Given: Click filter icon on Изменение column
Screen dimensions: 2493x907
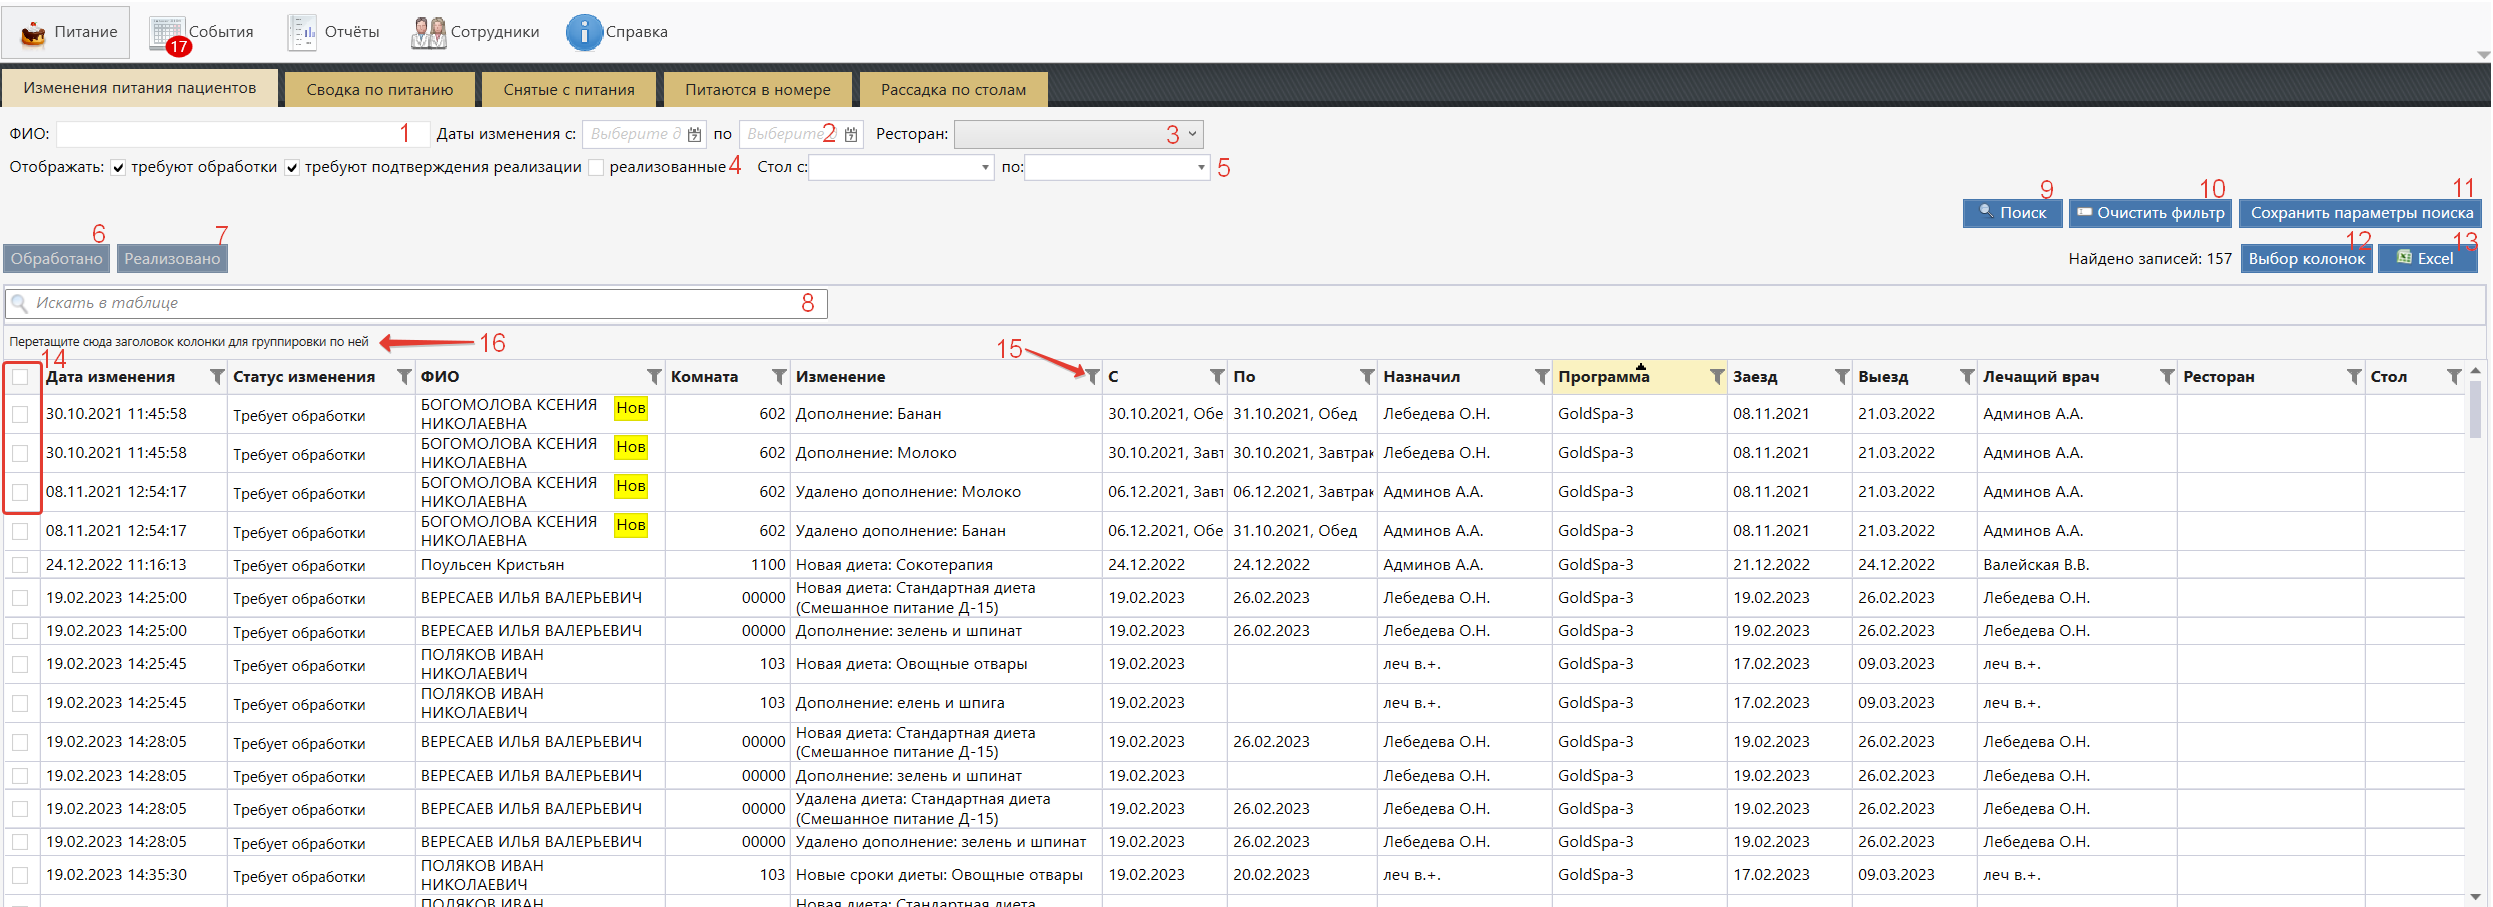Looking at the screenshot, I should pos(1092,377).
